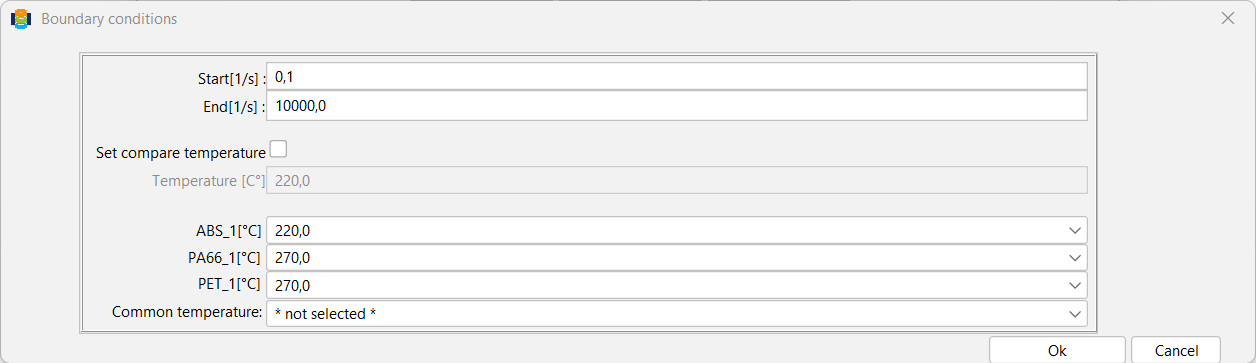Click the greyed-out Temperature [C°] field
The width and height of the screenshot is (1256, 363).
(677, 180)
